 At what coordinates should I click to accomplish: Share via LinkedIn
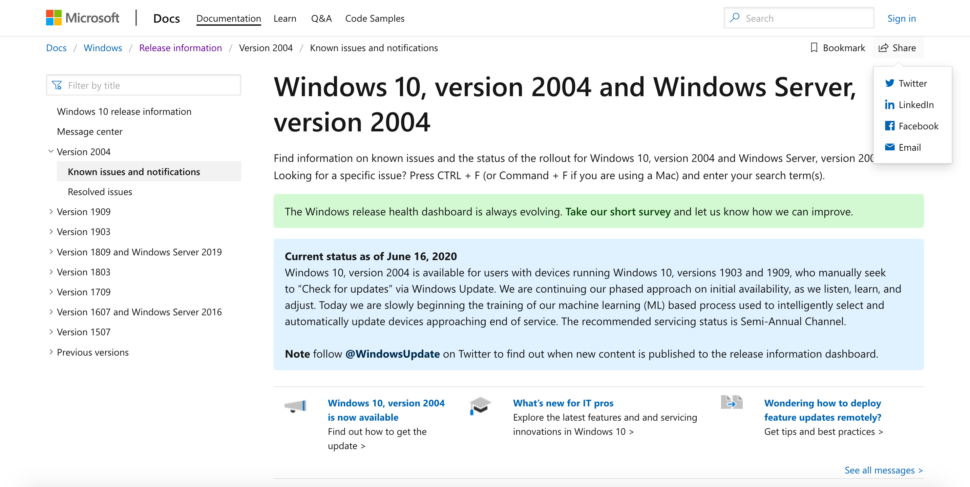tap(909, 105)
